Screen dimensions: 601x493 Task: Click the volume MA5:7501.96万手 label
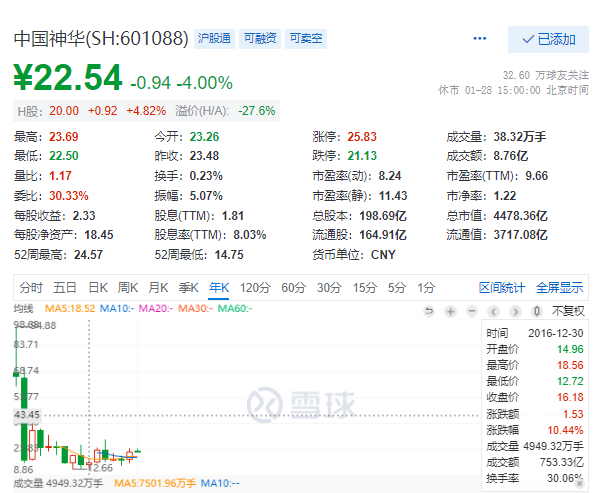154,483
